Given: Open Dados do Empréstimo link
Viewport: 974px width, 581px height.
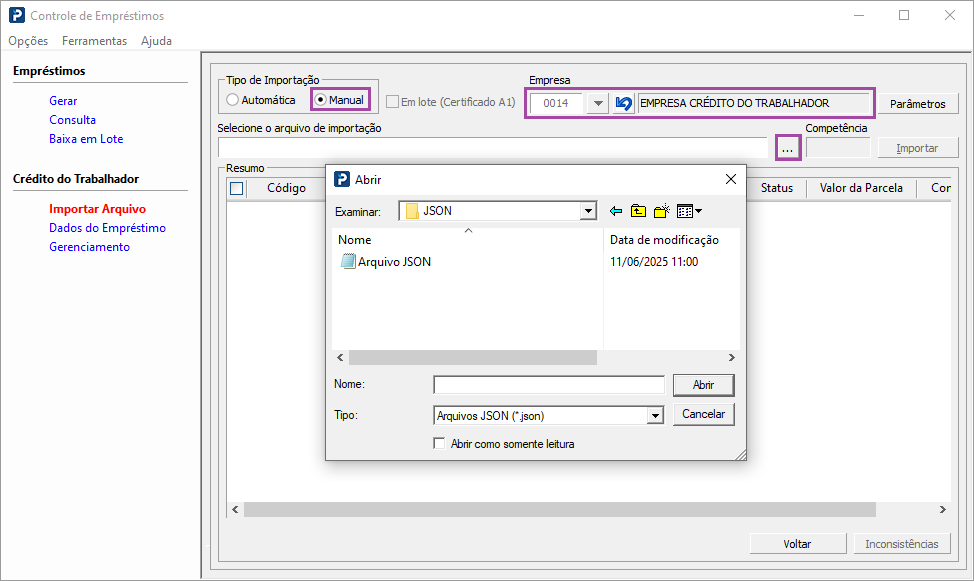Looking at the screenshot, I should tap(107, 228).
